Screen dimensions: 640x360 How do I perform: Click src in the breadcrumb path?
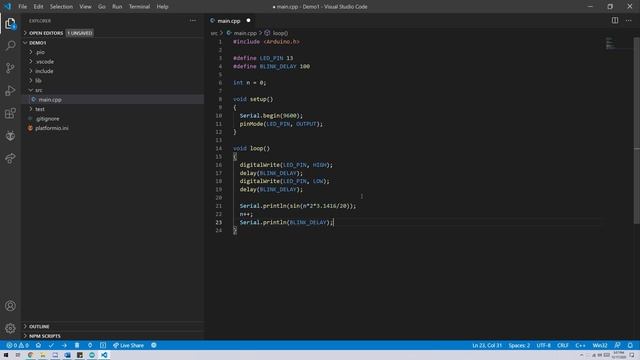(214, 33)
